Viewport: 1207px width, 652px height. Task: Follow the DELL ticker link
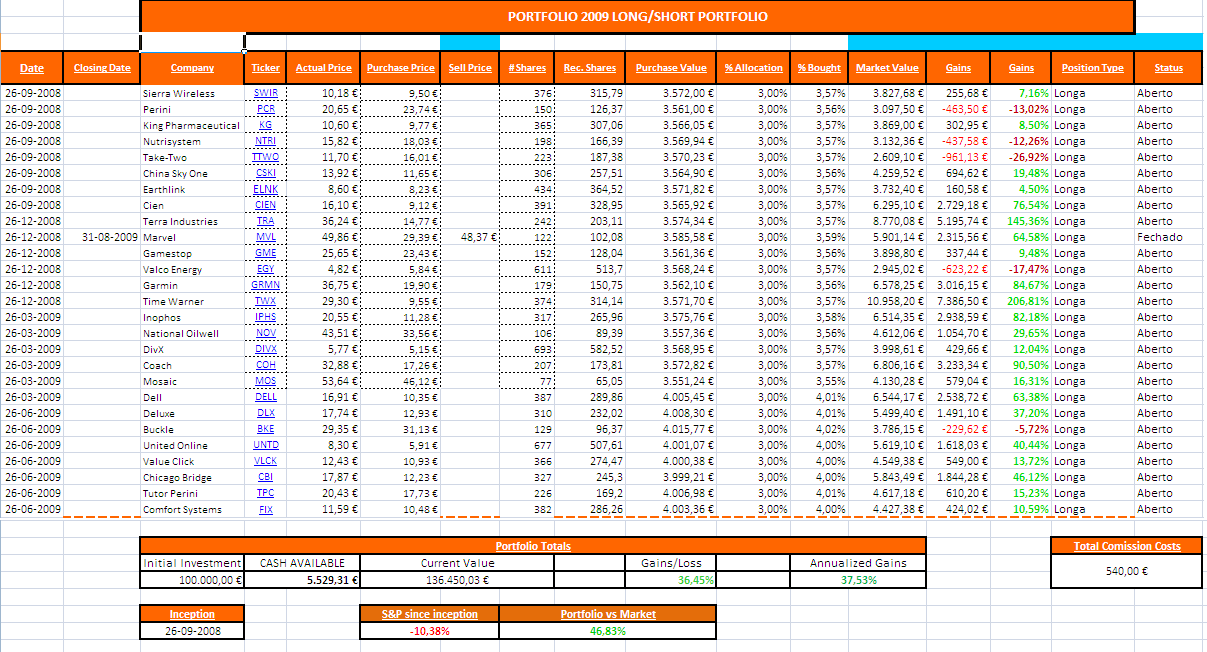[x=265, y=397]
